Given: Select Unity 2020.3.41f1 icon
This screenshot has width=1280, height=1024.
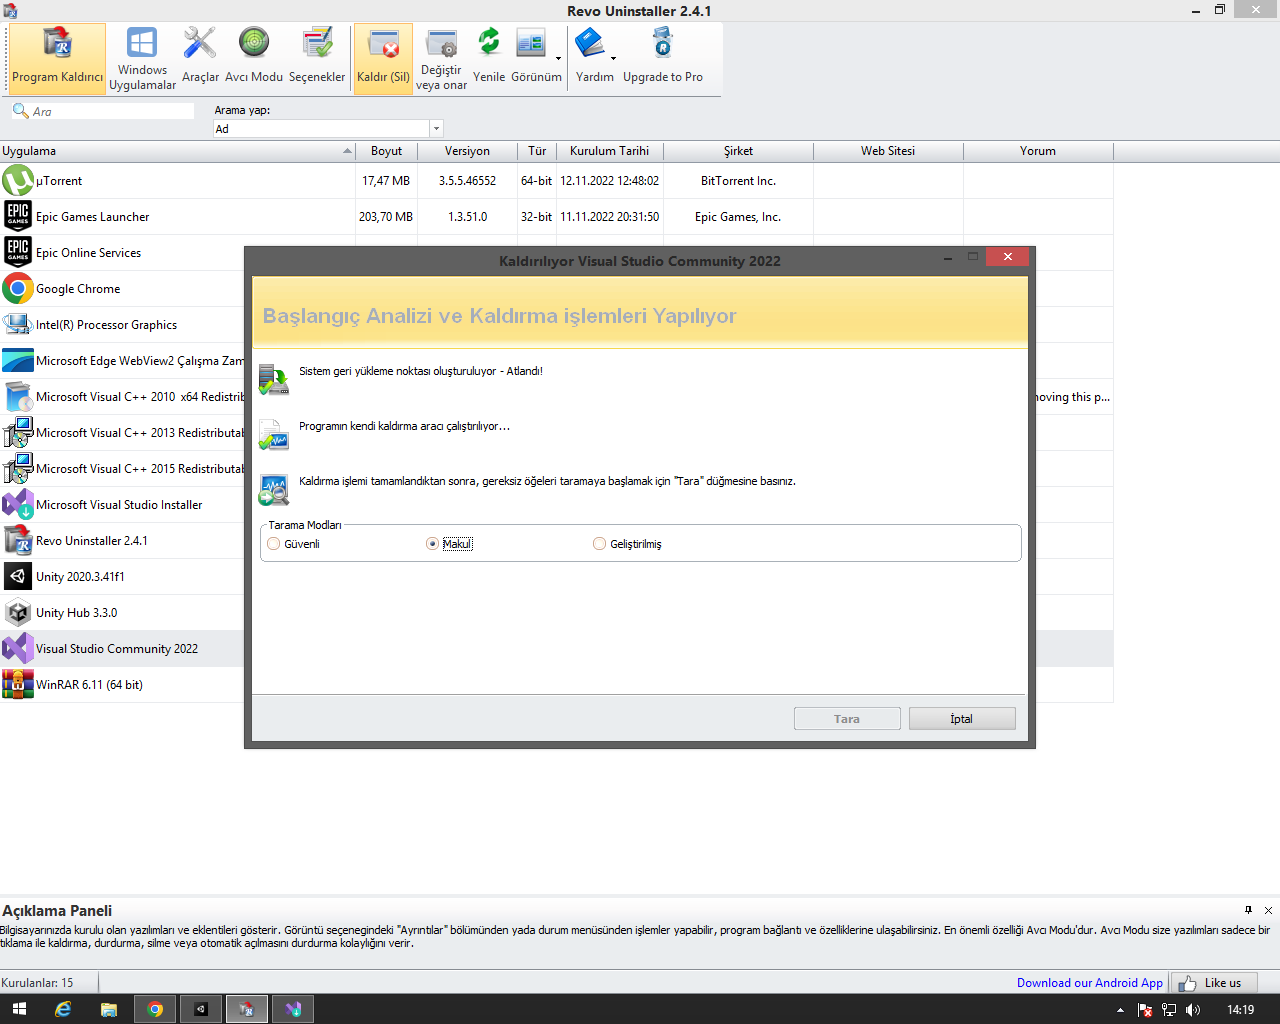Looking at the screenshot, I should (18, 577).
